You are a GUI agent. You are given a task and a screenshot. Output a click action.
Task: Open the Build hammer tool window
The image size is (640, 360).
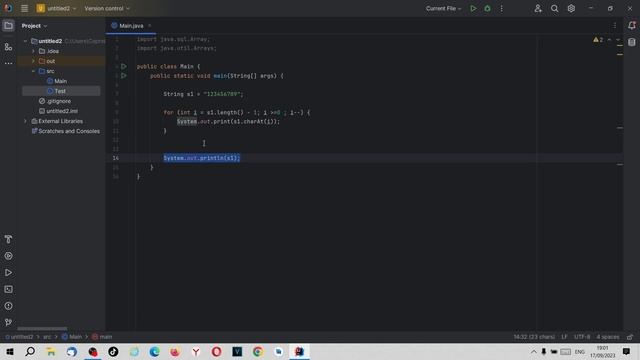pyautogui.click(x=8, y=239)
